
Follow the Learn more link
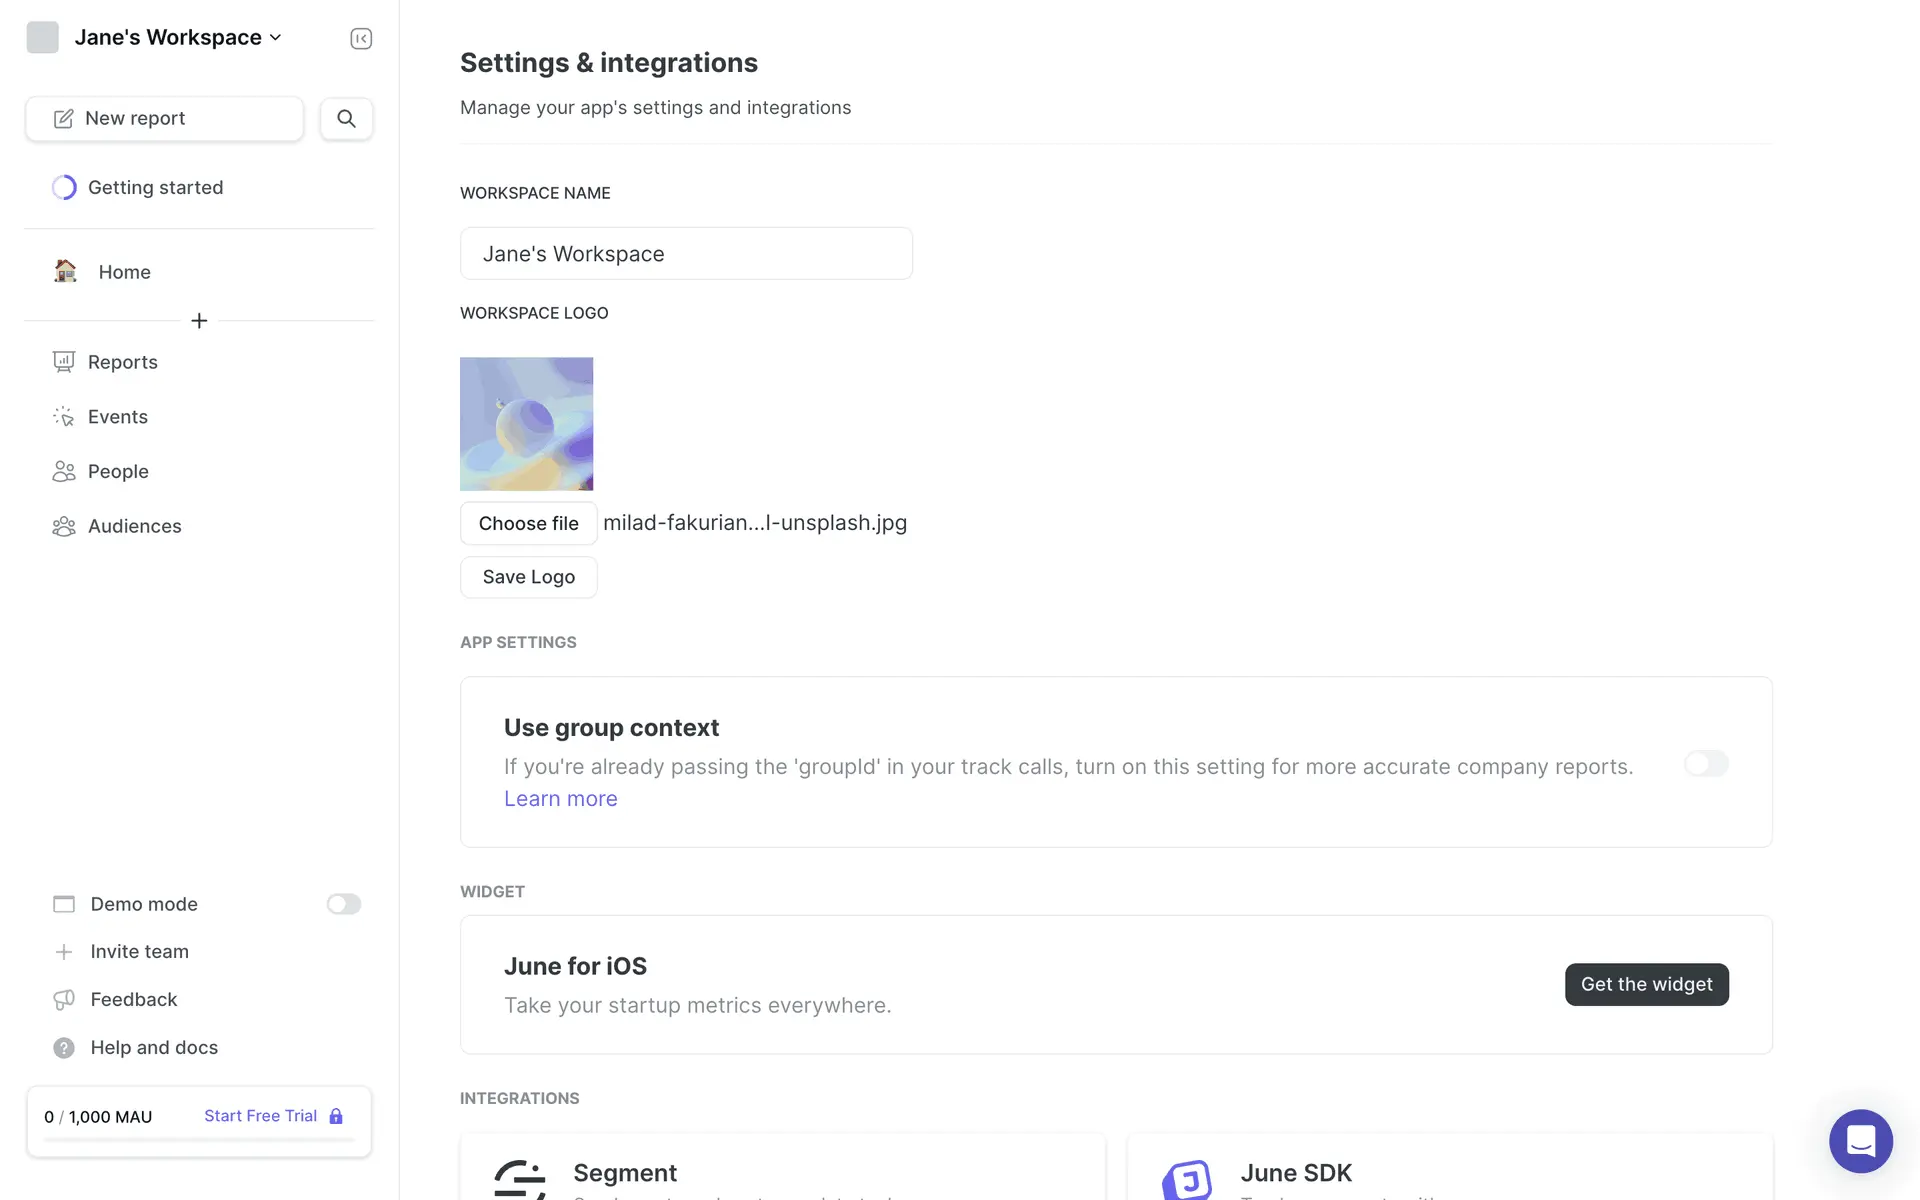pos(560,798)
